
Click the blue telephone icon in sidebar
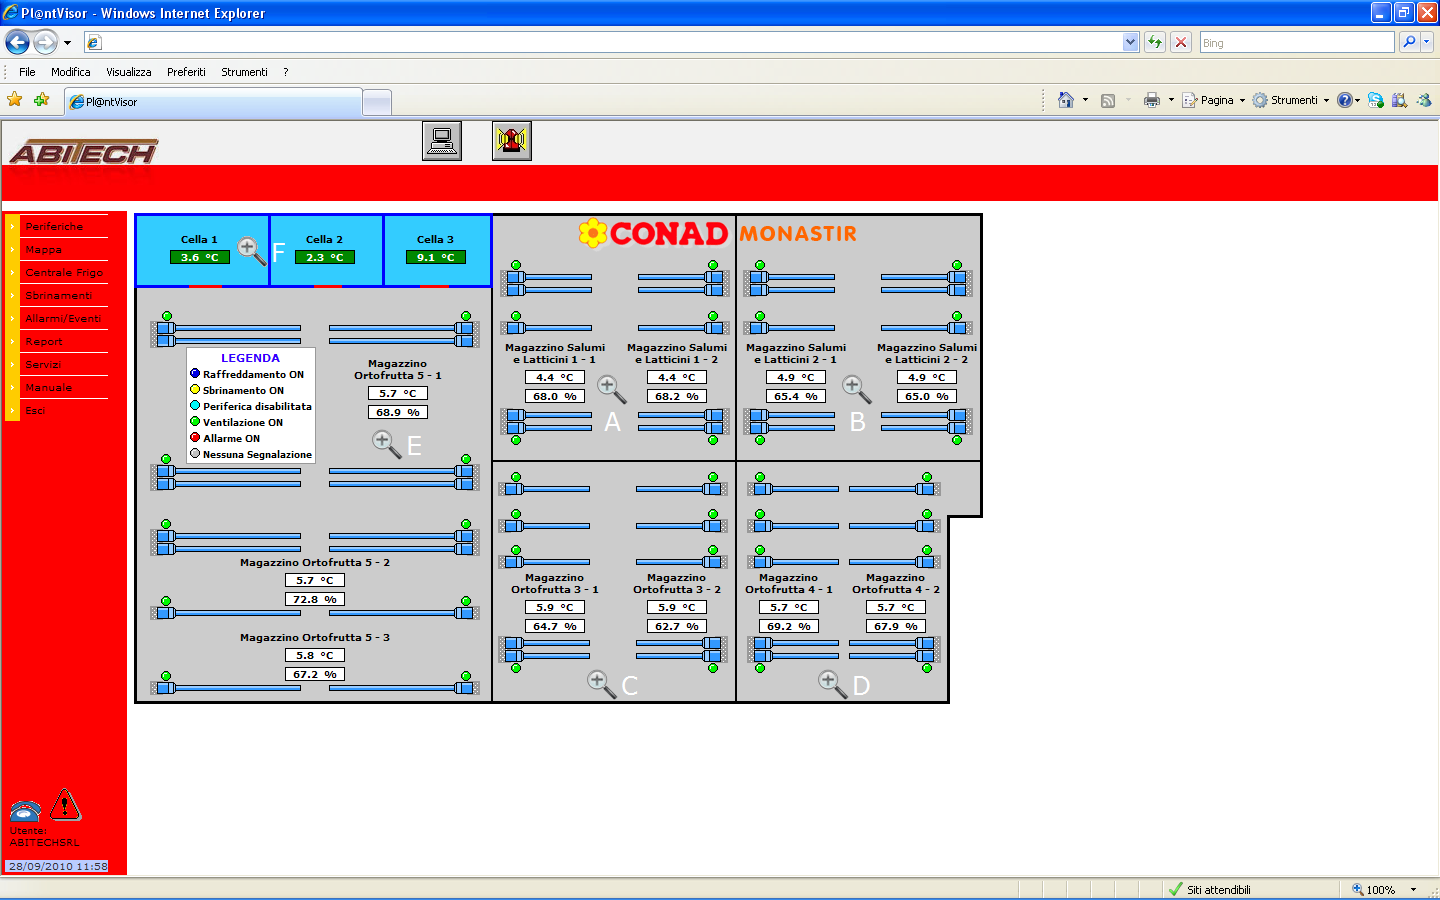pyautogui.click(x=25, y=811)
